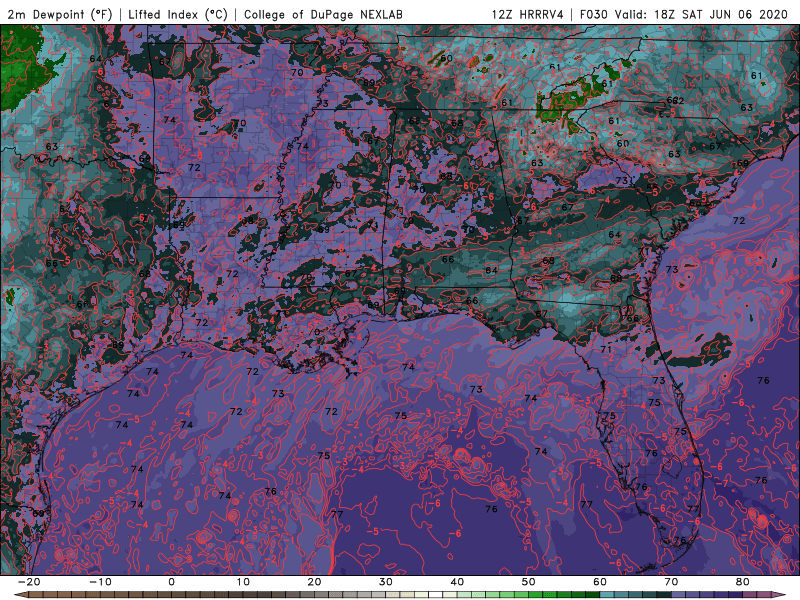Click the color bar's left end arrow
Viewport: 800px width, 600px height.
click(20, 595)
